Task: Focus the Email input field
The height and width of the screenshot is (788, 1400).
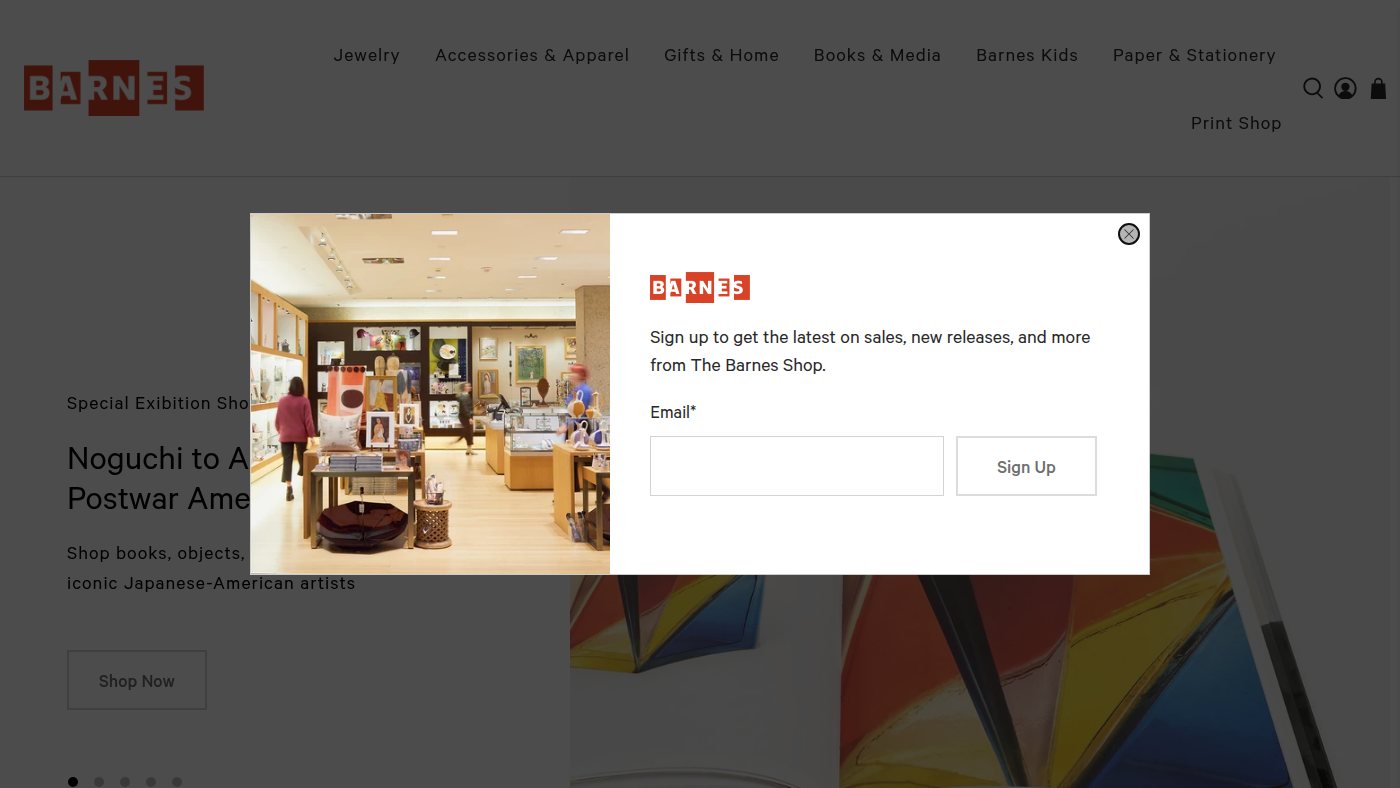Action: coord(797,466)
